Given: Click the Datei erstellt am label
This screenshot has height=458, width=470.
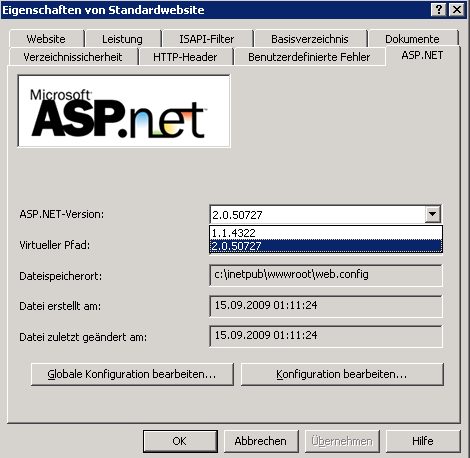Looking at the screenshot, I should tap(60, 306).
